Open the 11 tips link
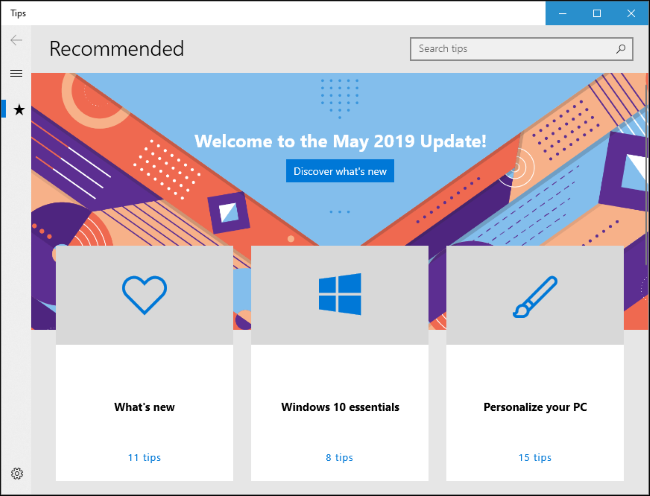The height and width of the screenshot is (496, 650). (144, 457)
